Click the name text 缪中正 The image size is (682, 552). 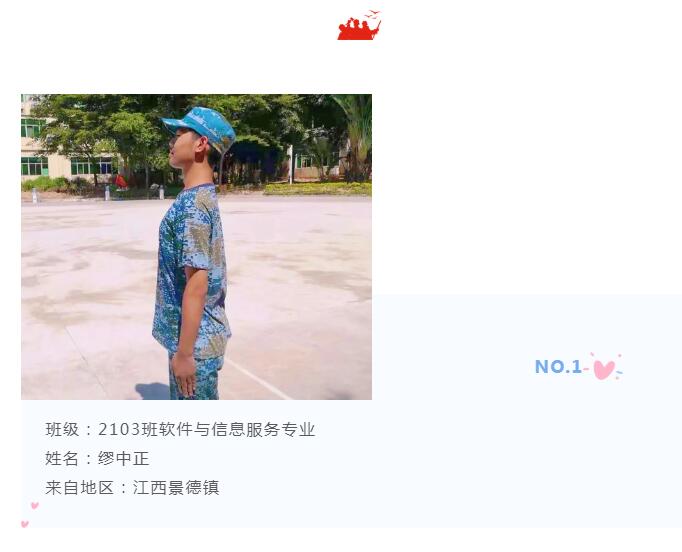124,458
